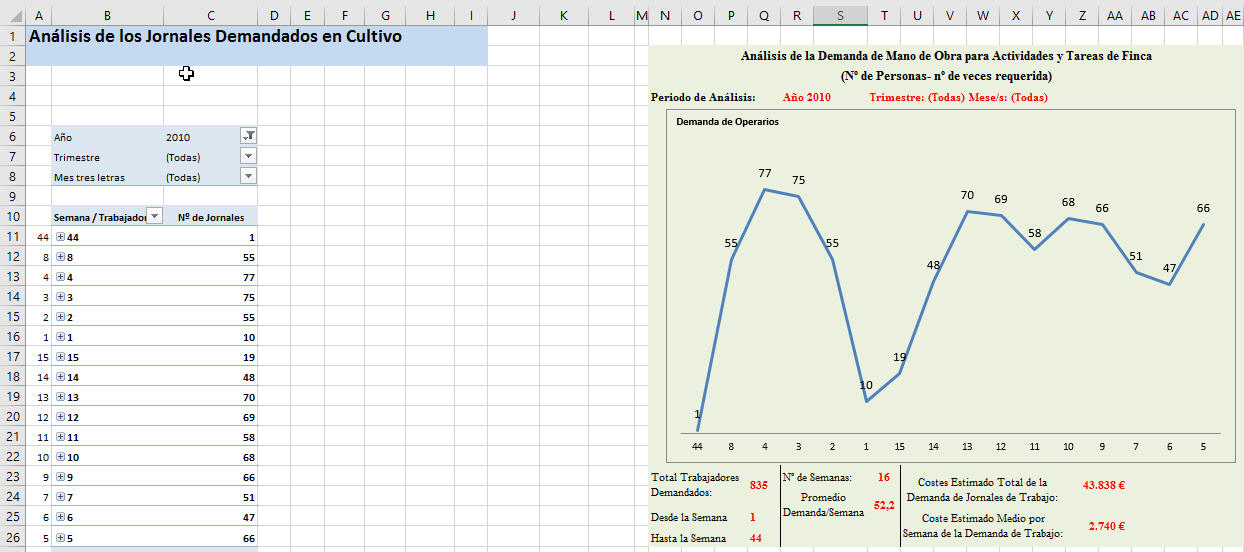Expand week 44 row in pivot table

point(60,237)
